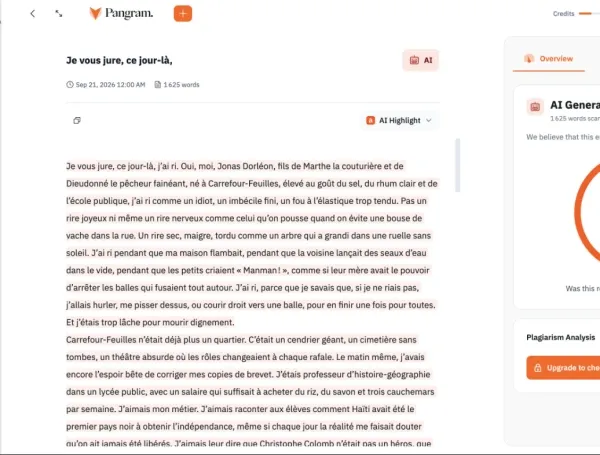Click the copy text icon

pos(77,121)
